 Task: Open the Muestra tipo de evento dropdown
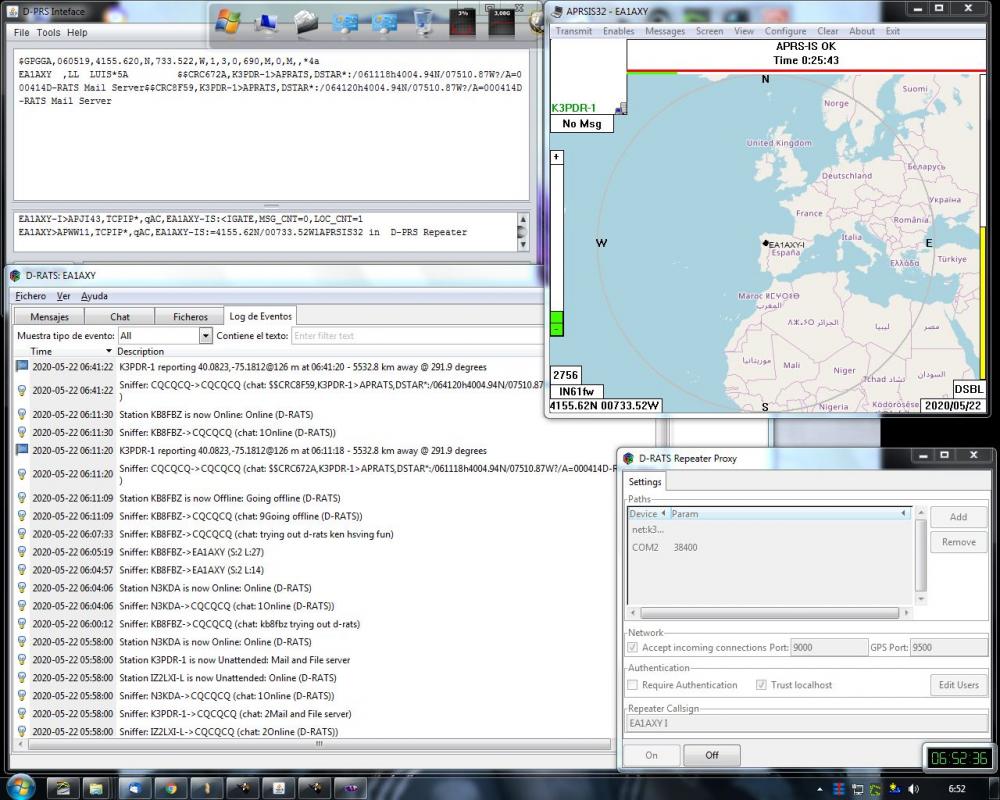point(206,336)
